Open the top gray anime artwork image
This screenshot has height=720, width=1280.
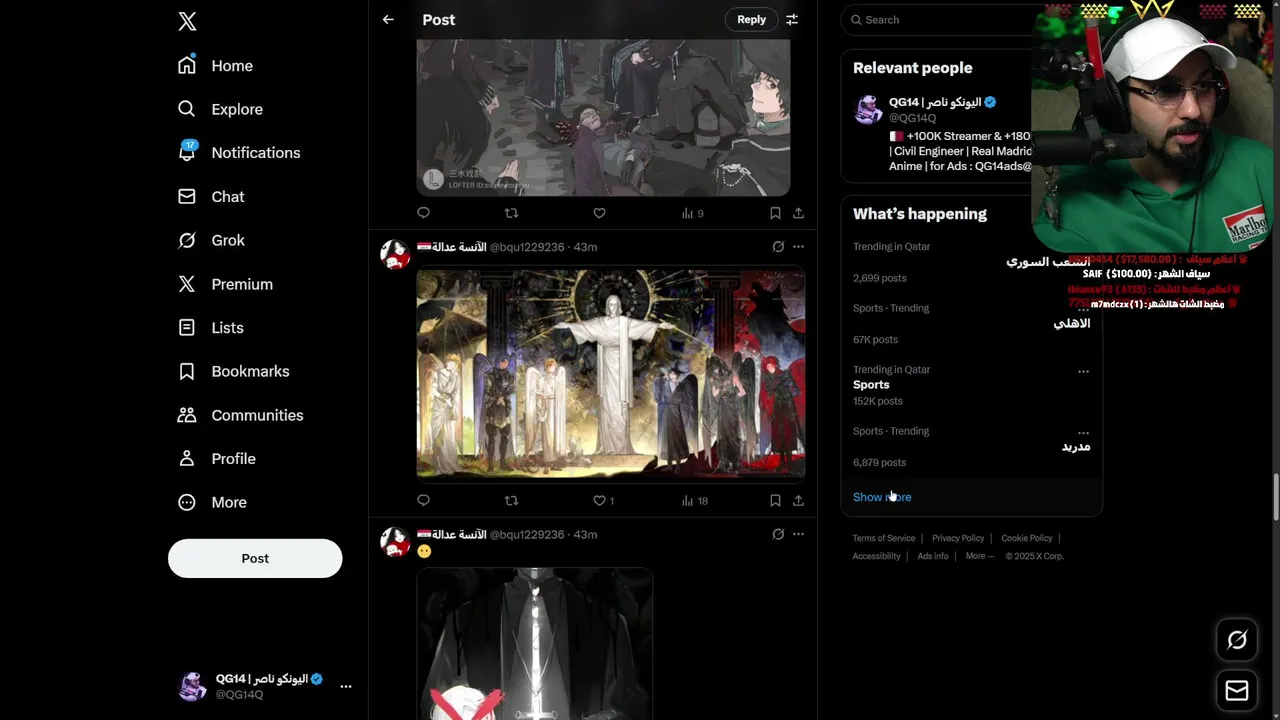point(603,118)
